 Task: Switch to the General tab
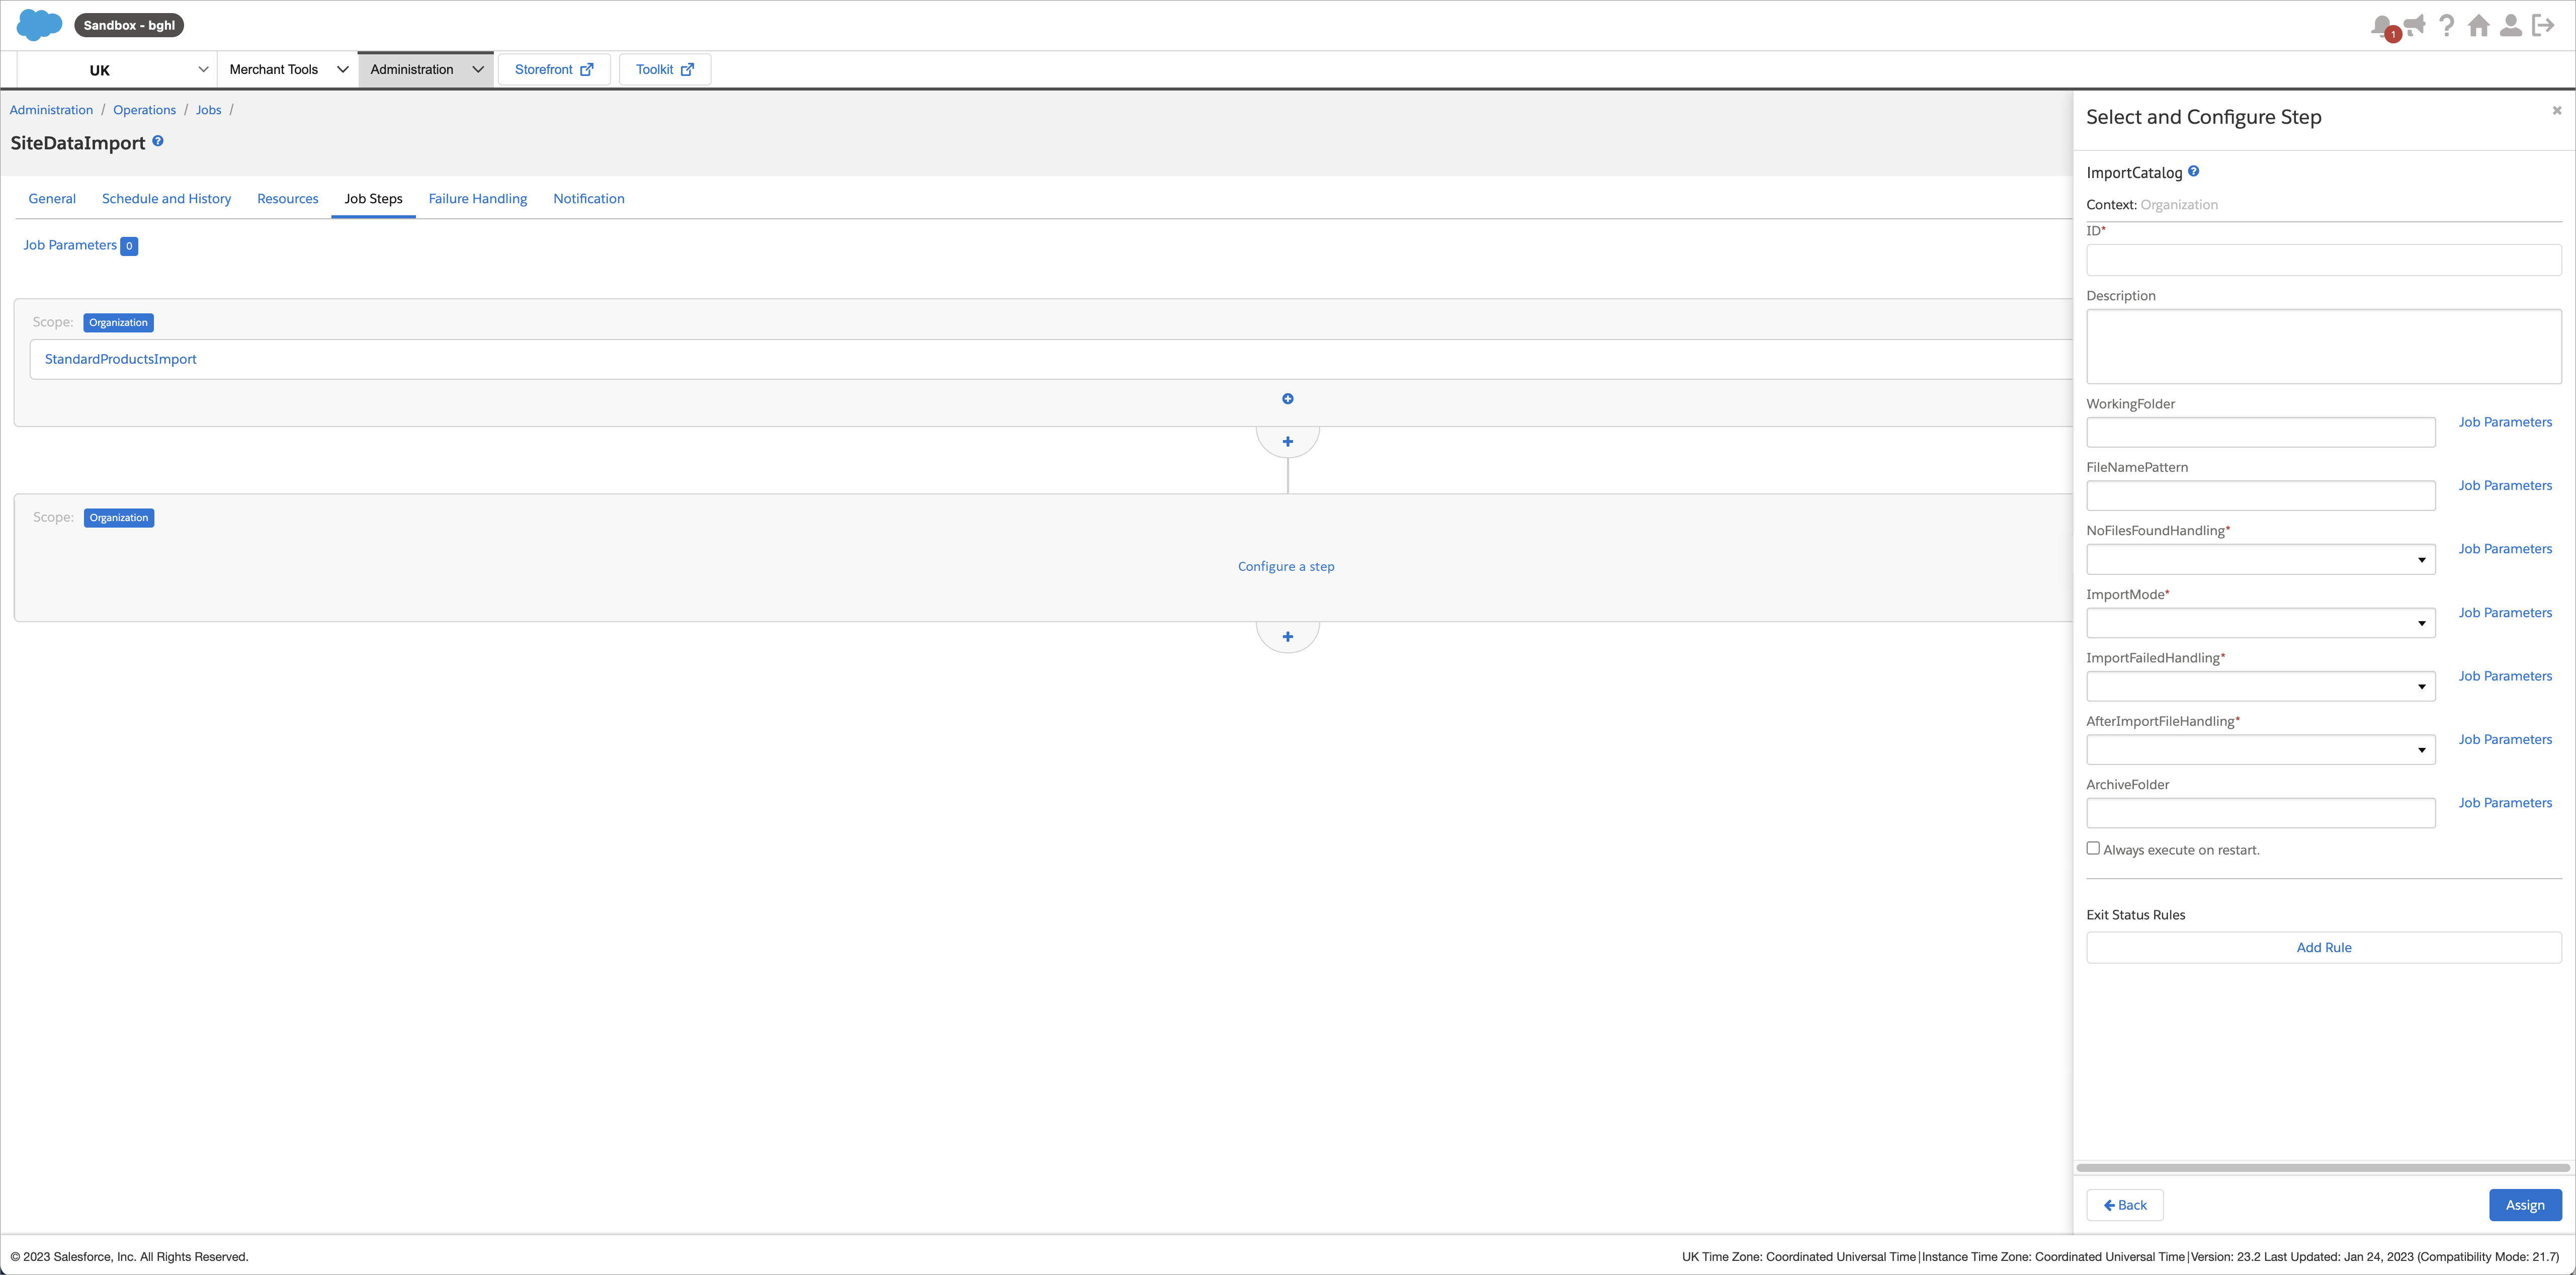pyautogui.click(x=52, y=199)
